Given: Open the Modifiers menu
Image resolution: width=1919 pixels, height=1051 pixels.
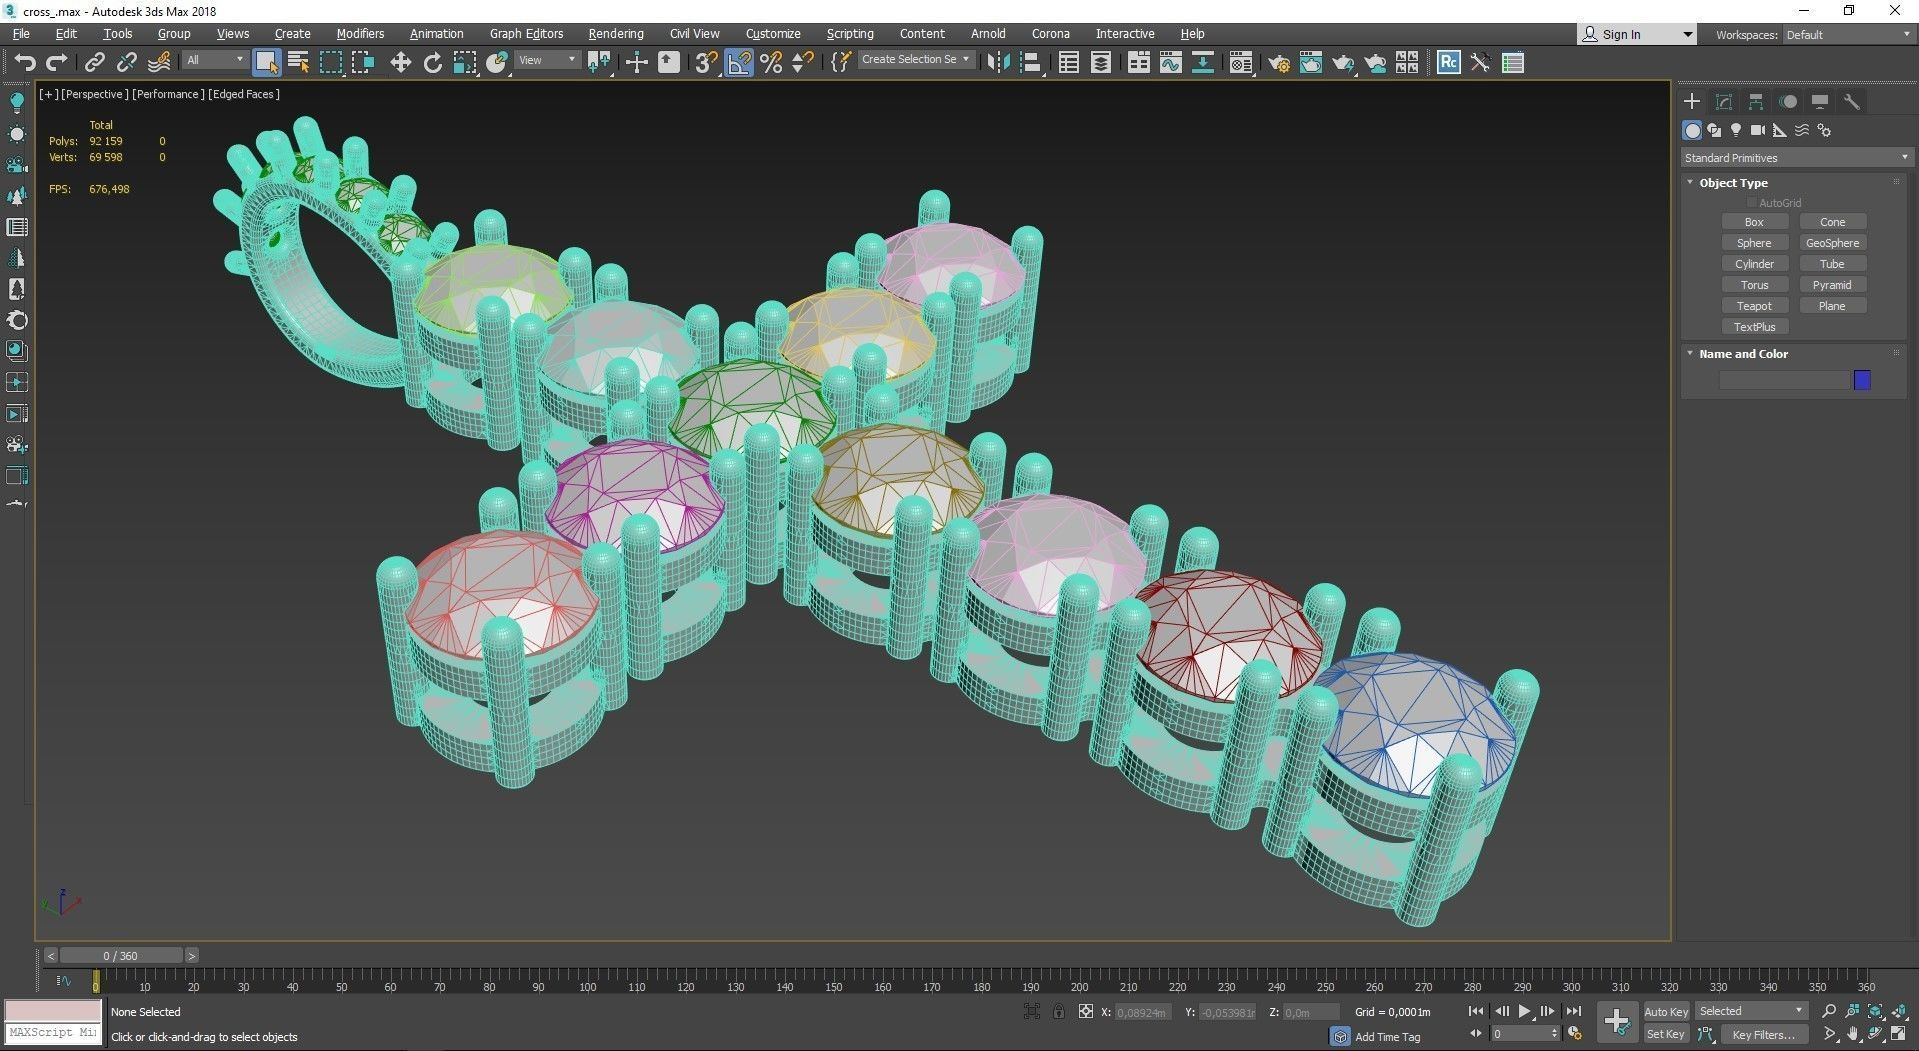Looking at the screenshot, I should [x=360, y=34].
